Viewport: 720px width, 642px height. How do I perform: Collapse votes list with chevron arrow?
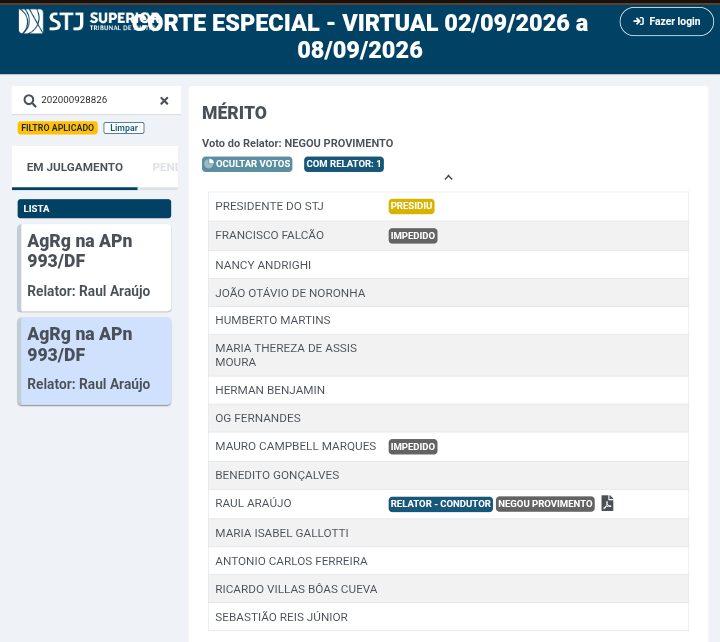[x=449, y=177]
